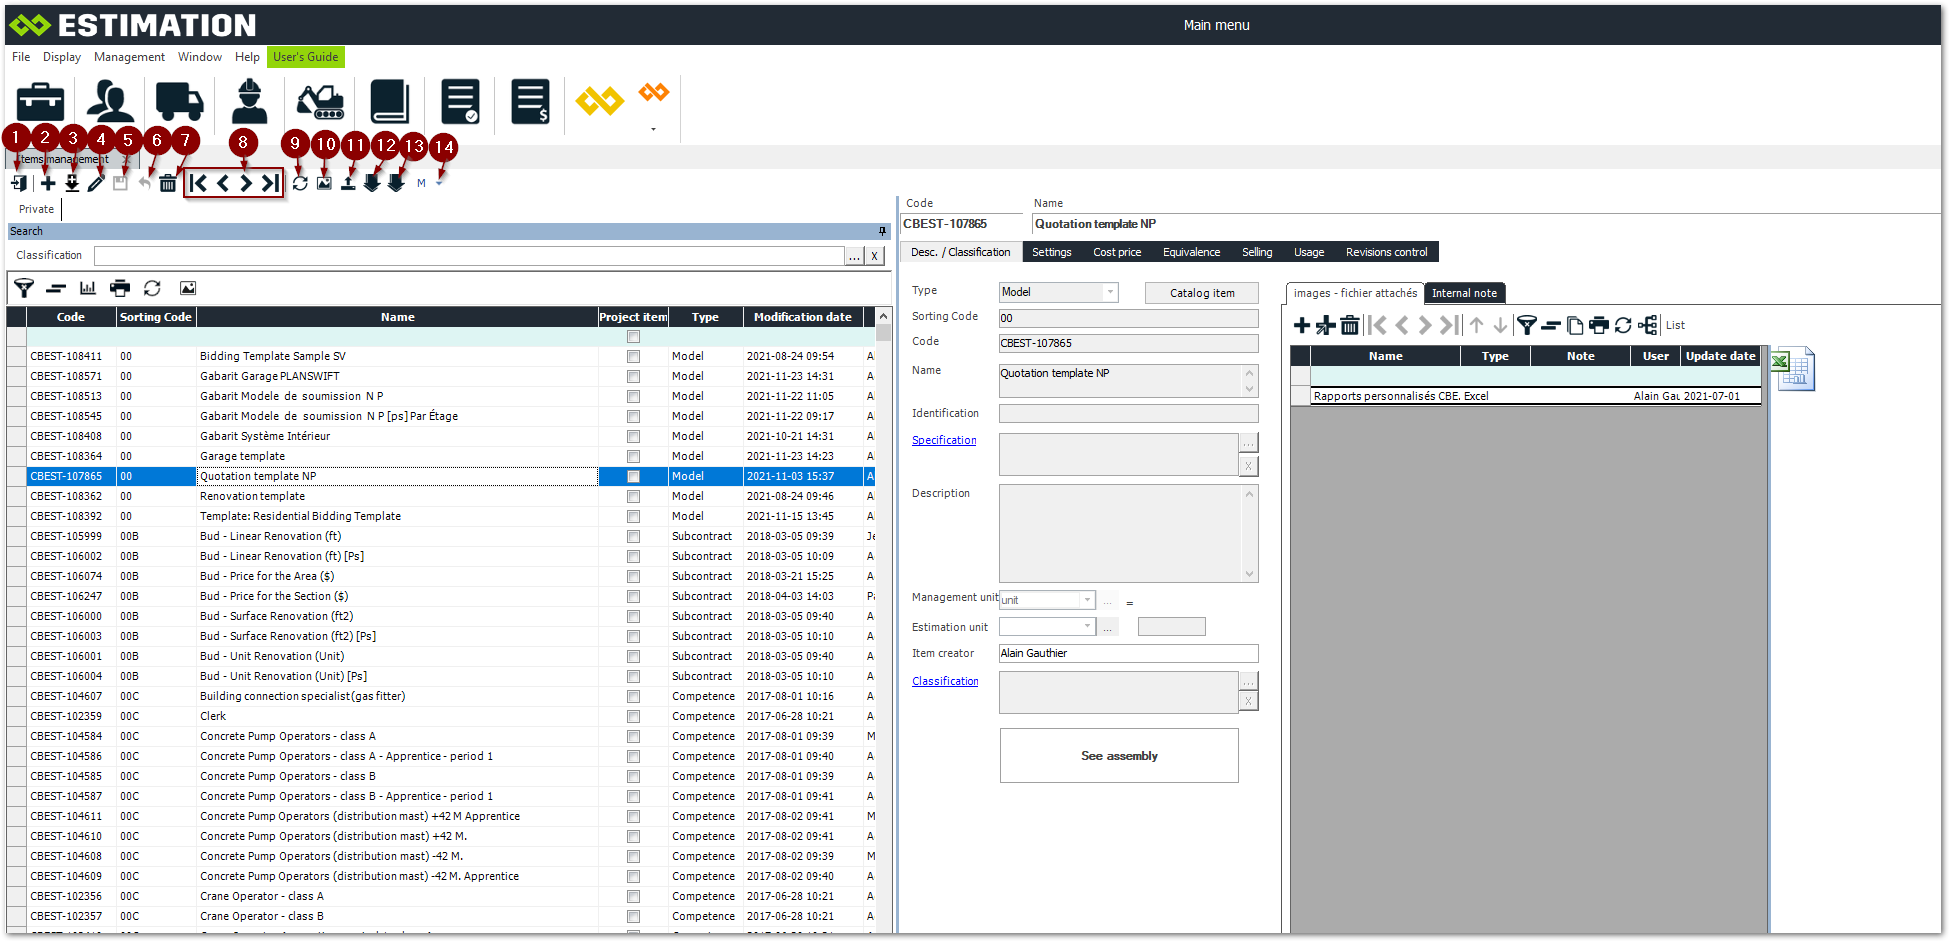
Task: Switch to the Cost price tab
Action: pos(1116,252)
